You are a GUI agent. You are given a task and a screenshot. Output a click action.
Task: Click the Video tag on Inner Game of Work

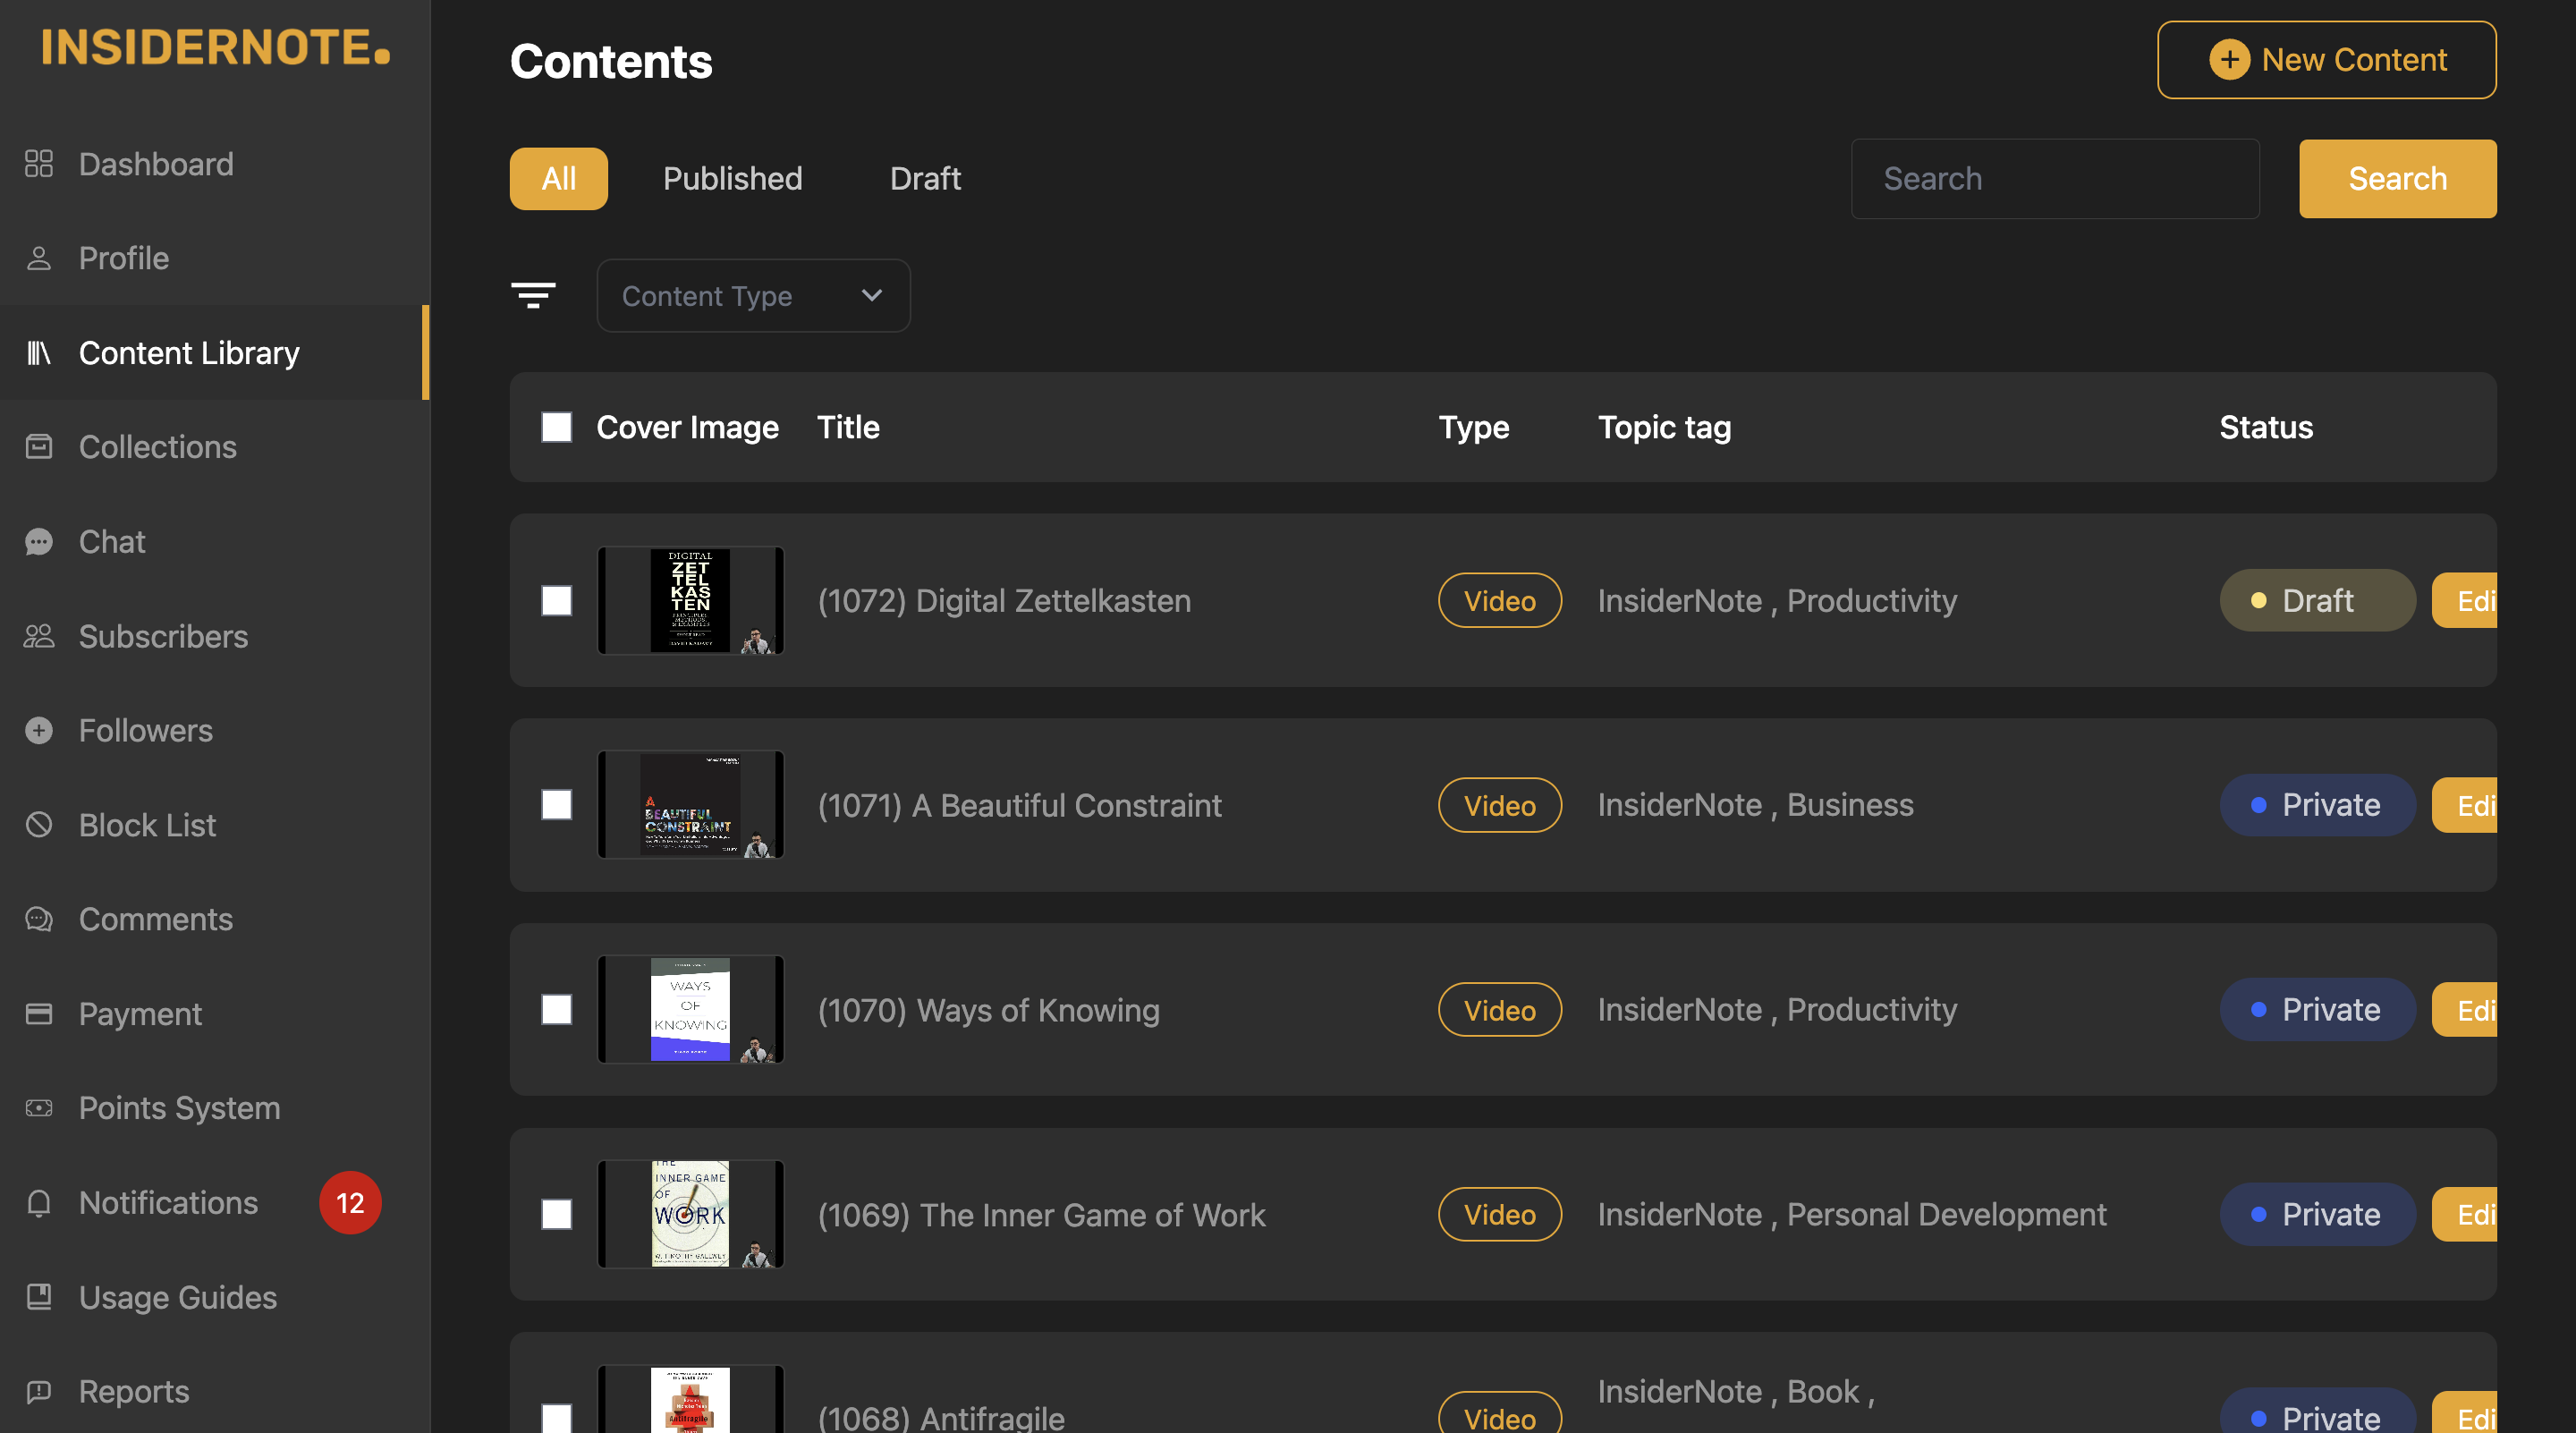(x=1500, y=1215)
